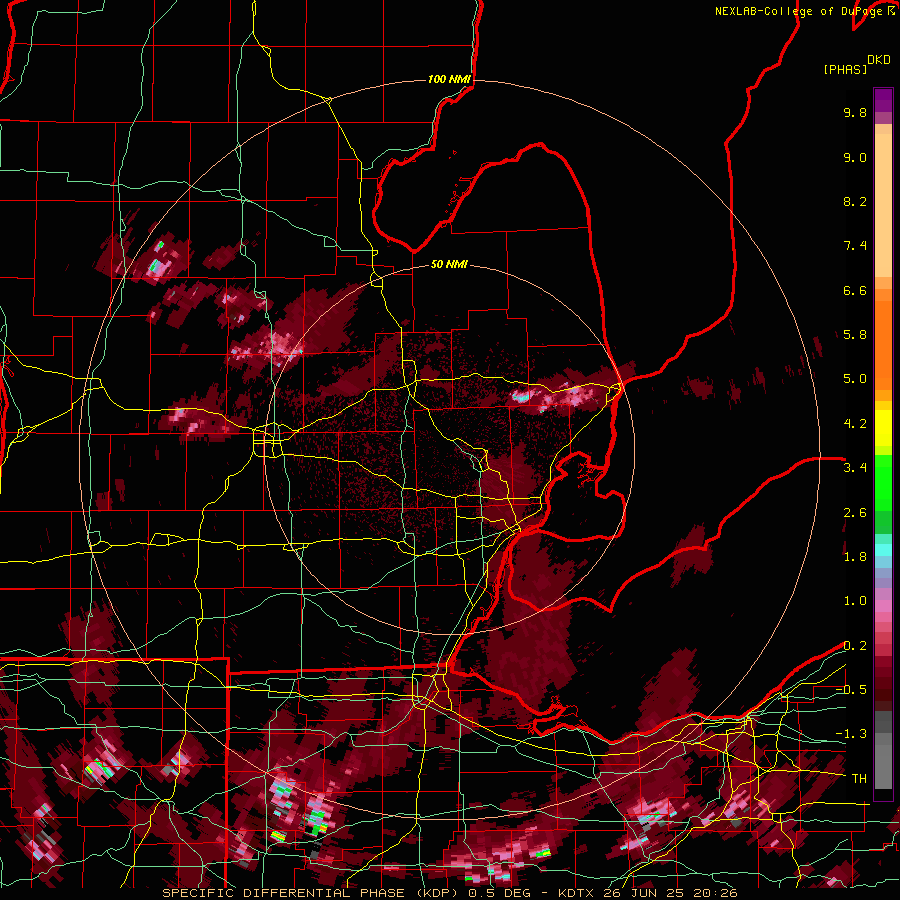Click the 1.0 scale value
The height and width of the screenshot is (900, 900).
[855, 601]
